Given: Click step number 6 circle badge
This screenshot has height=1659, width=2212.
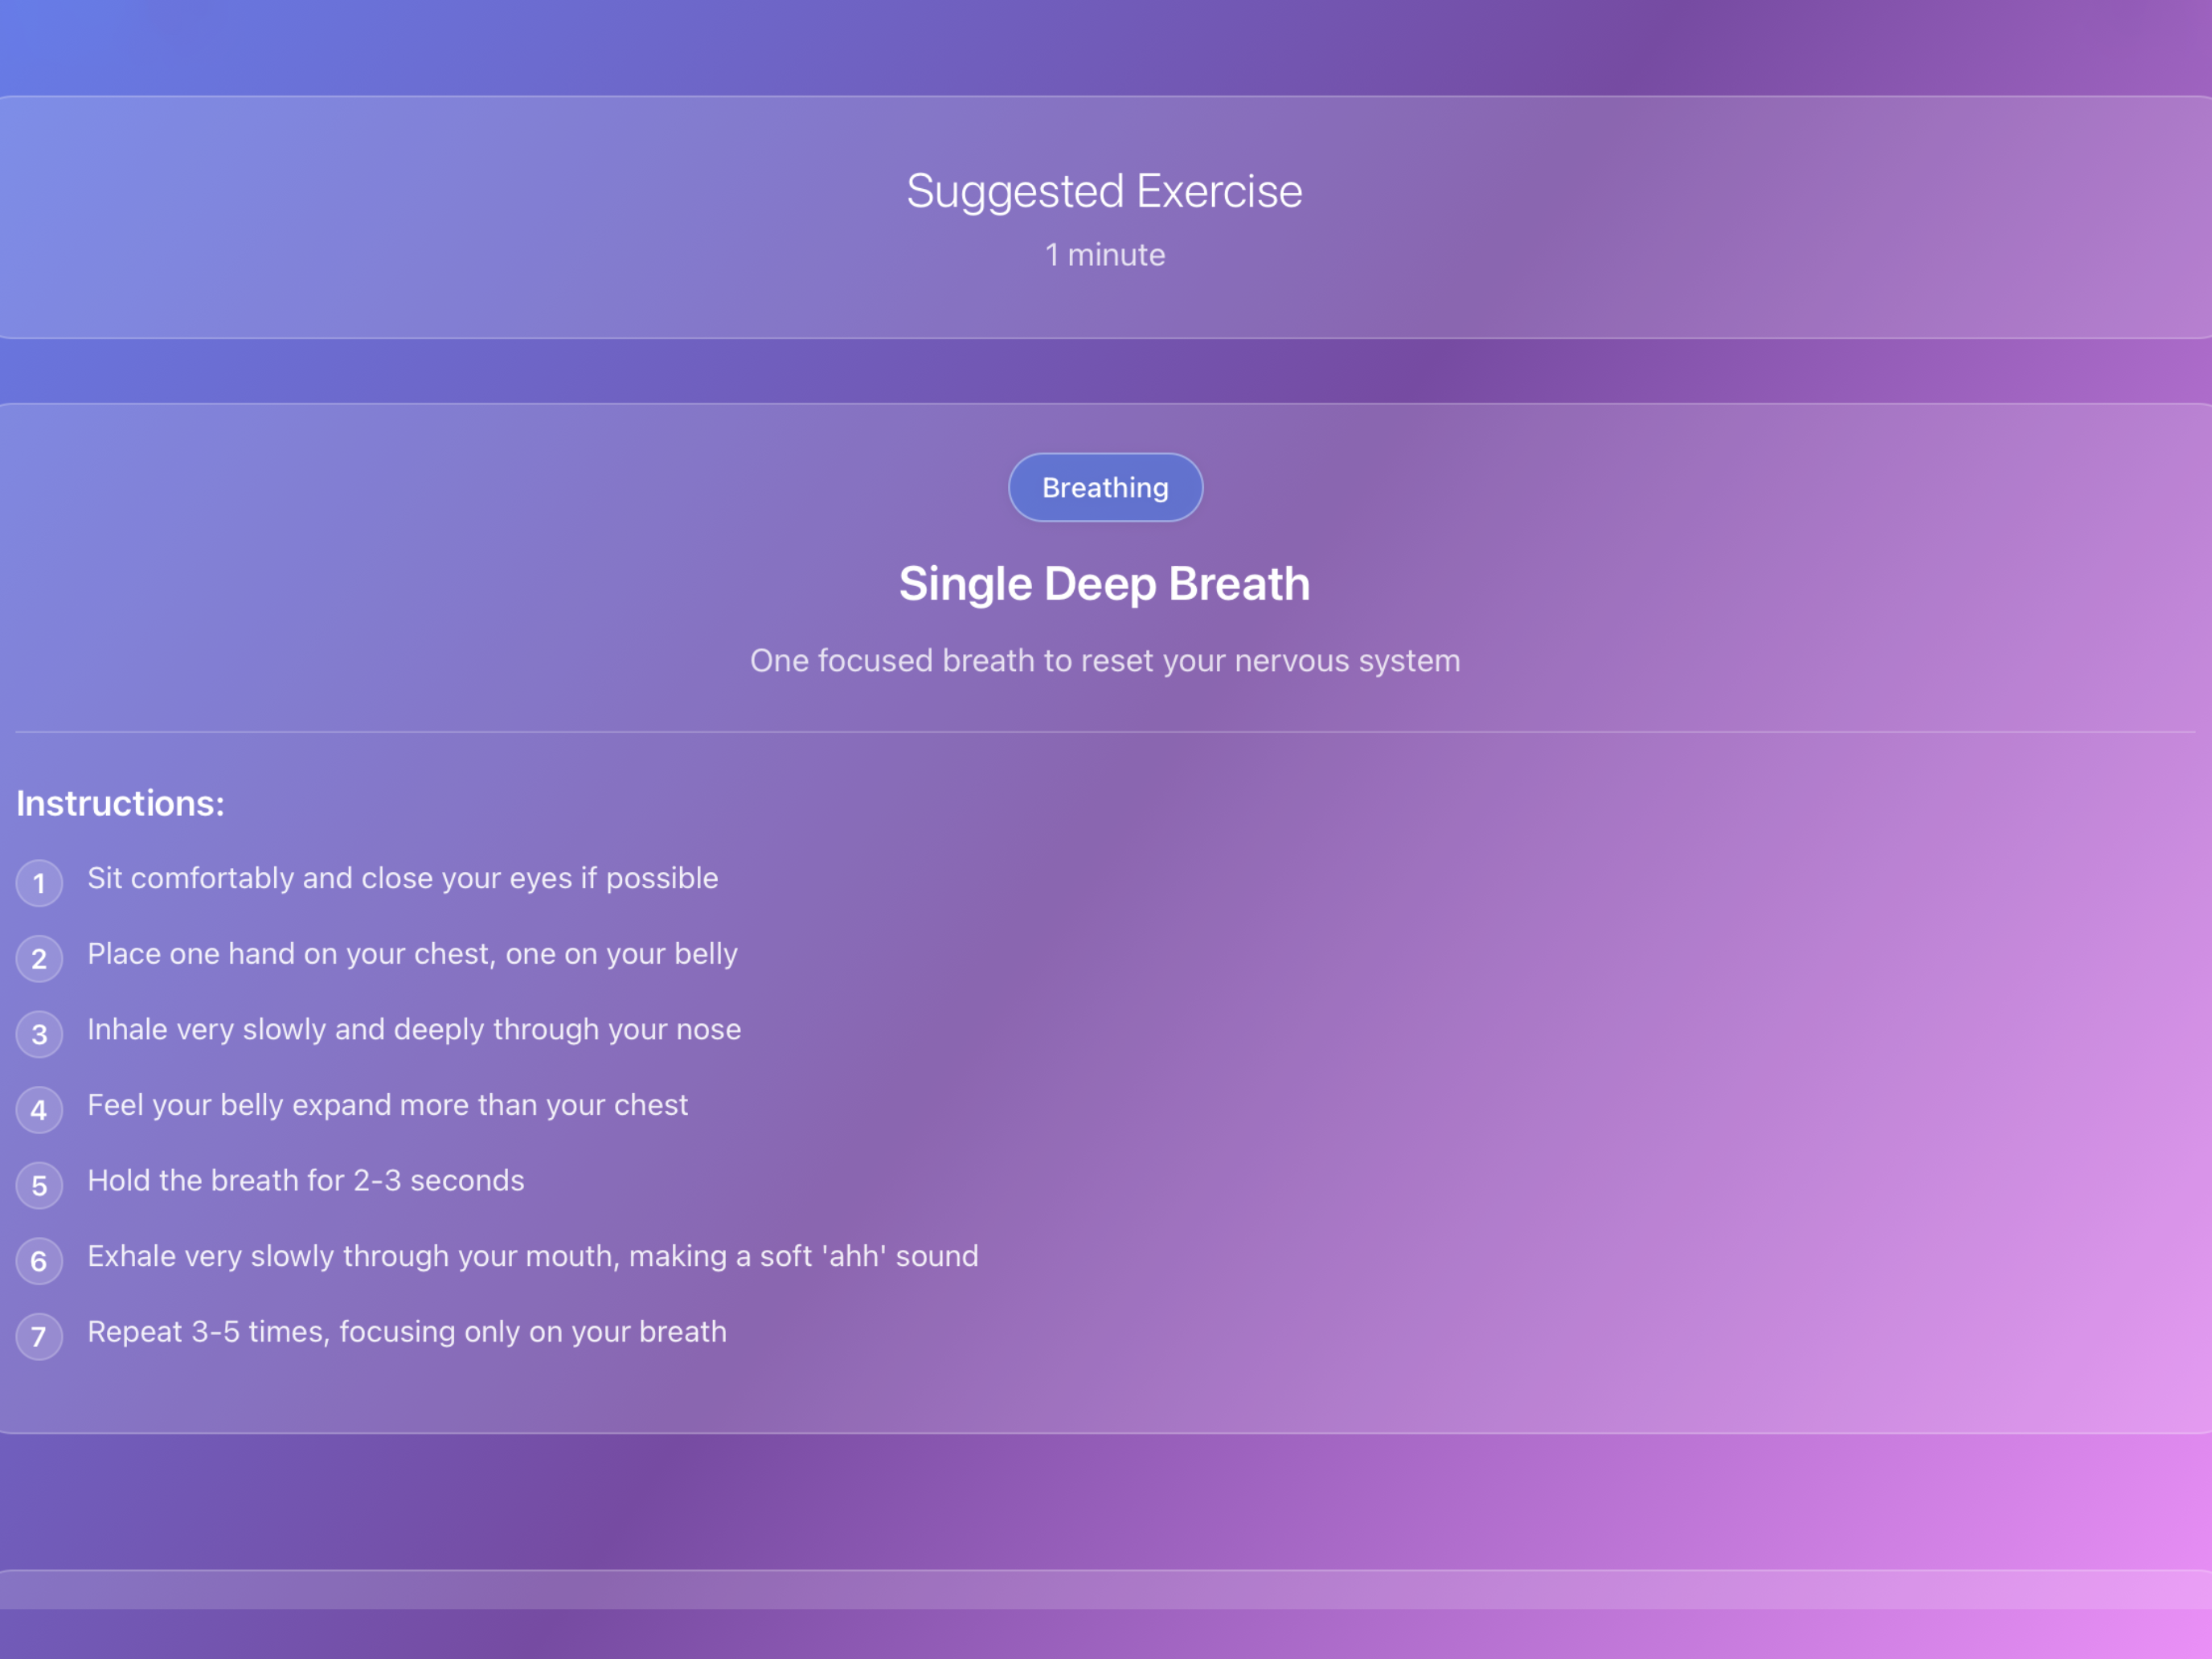Looking at the screenshot, I should 39,1261.
